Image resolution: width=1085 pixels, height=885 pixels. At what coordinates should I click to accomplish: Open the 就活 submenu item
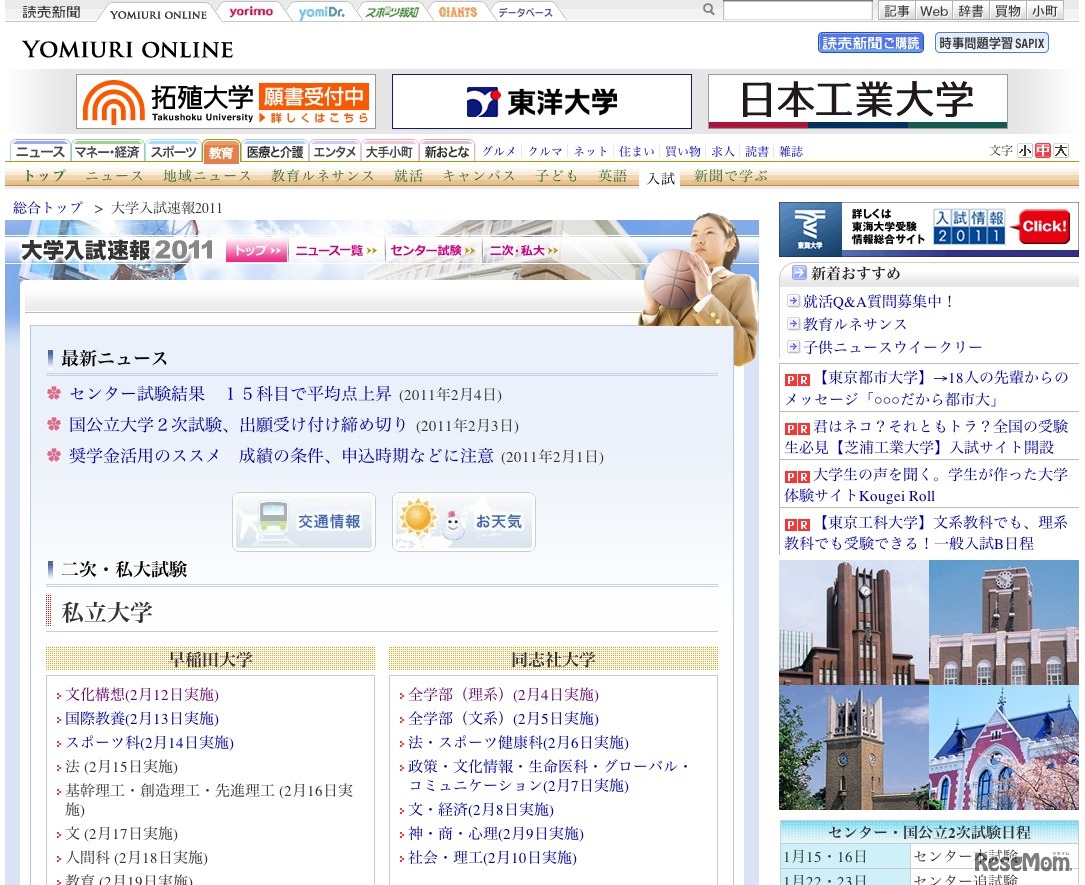(x=408, y=176)
